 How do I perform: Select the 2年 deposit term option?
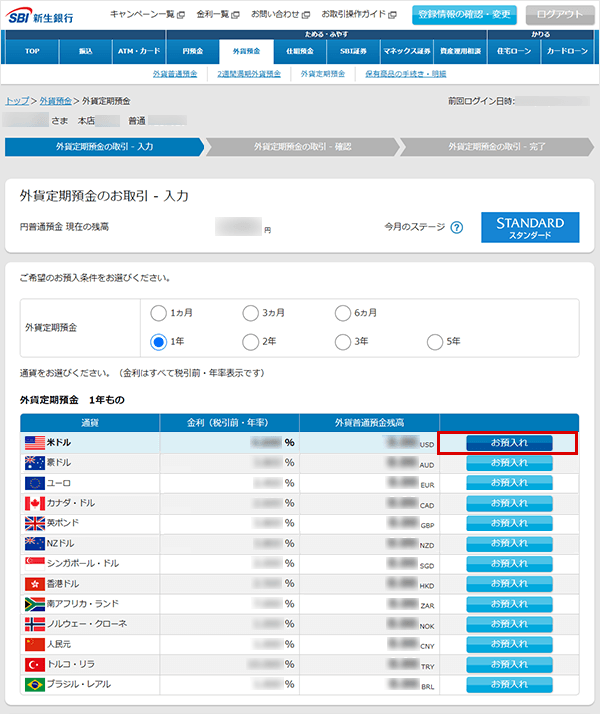tap(250, 342)
